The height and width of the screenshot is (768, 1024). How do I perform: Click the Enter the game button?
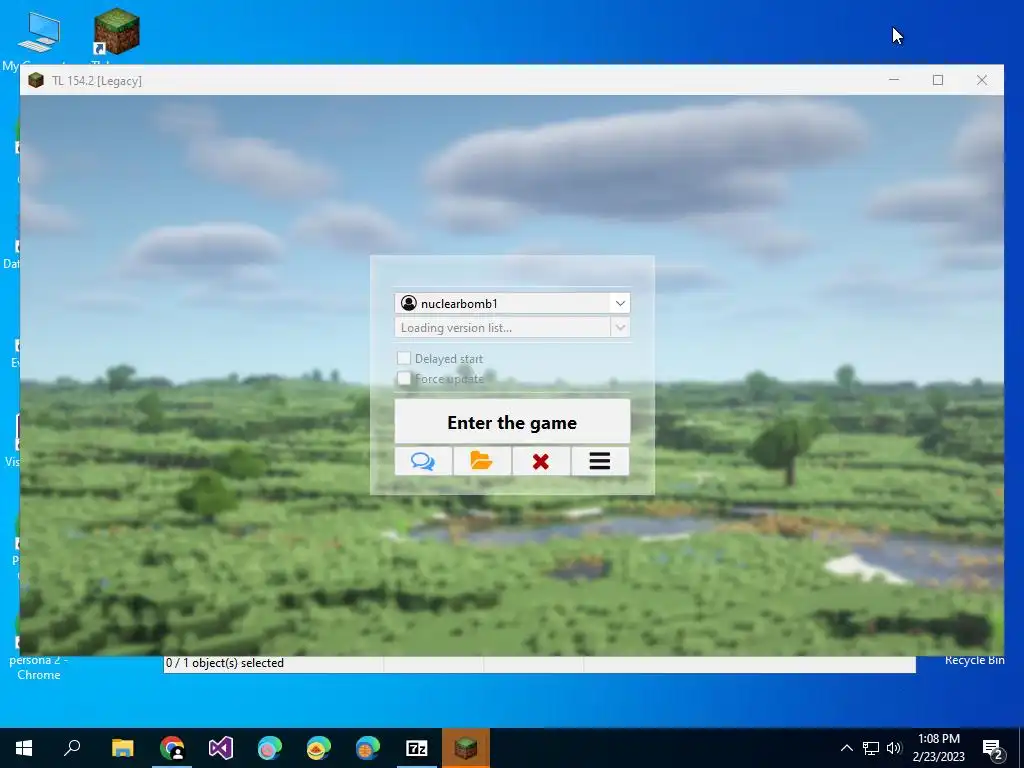512,422
